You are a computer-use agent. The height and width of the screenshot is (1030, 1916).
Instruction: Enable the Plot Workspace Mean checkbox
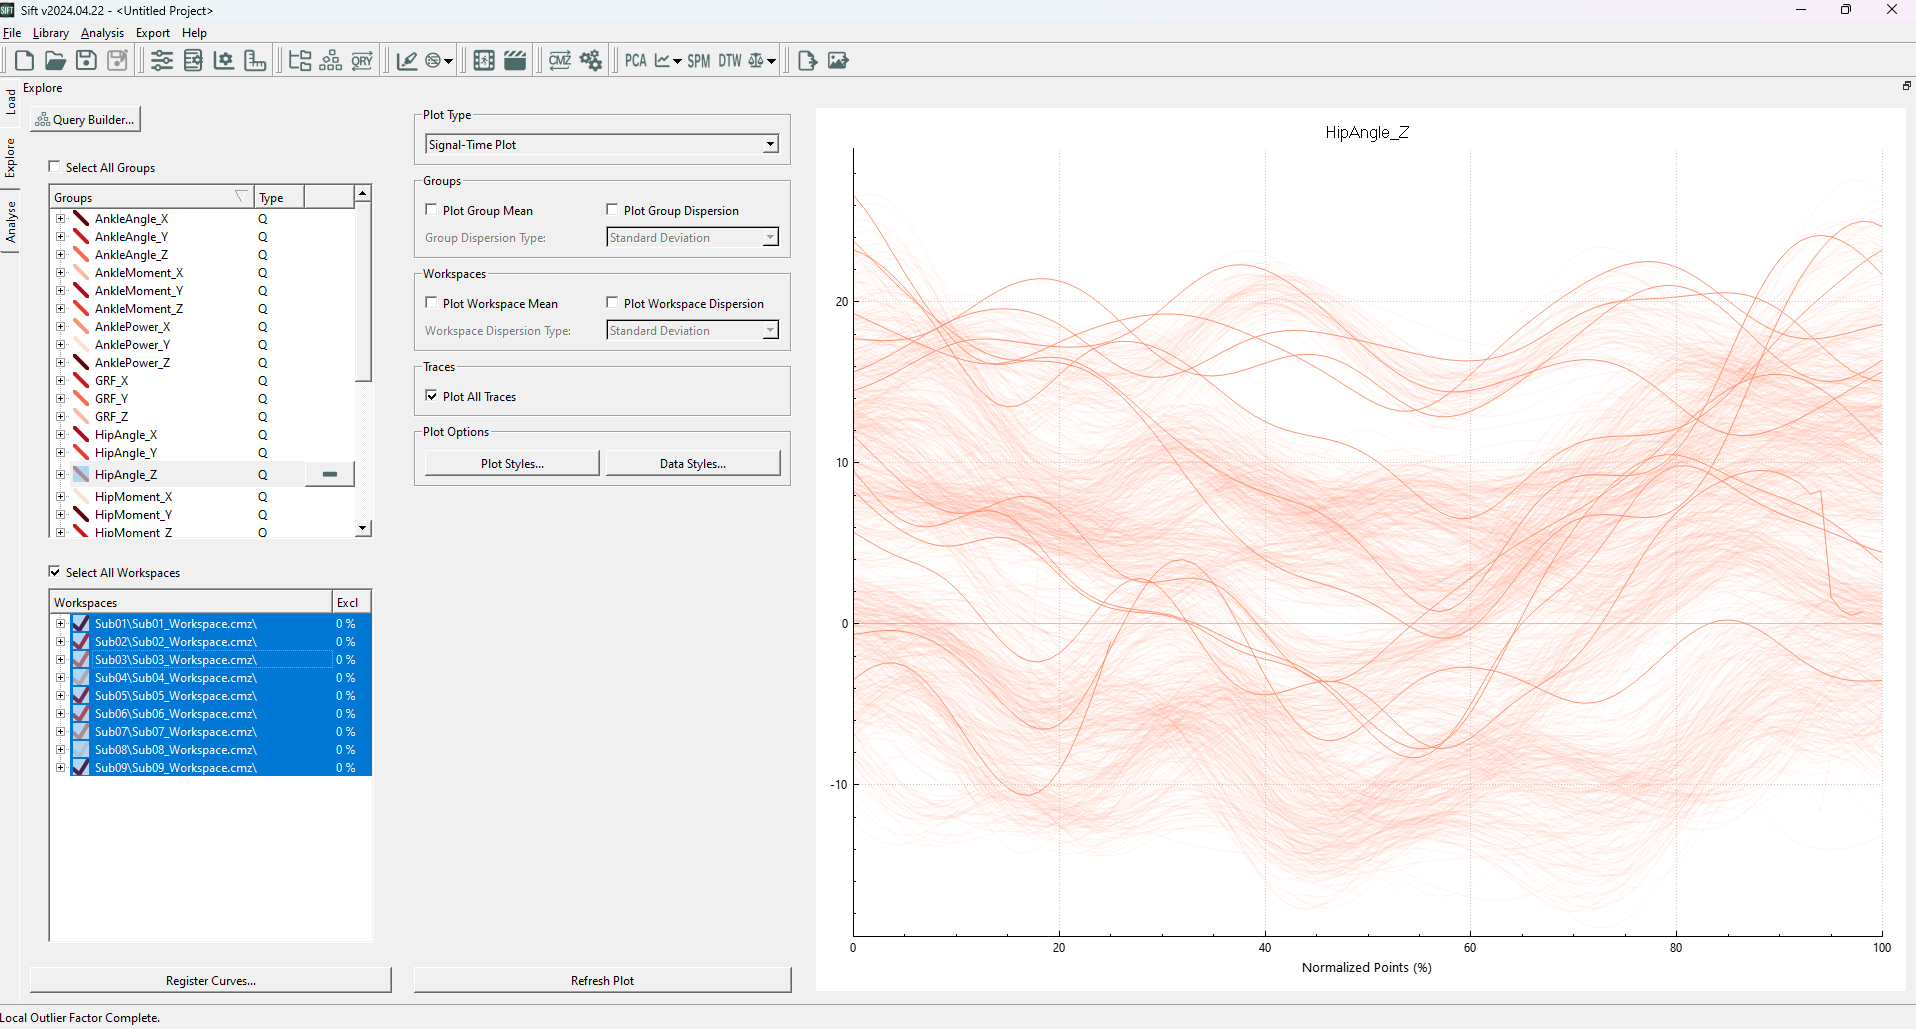point(432,303)
